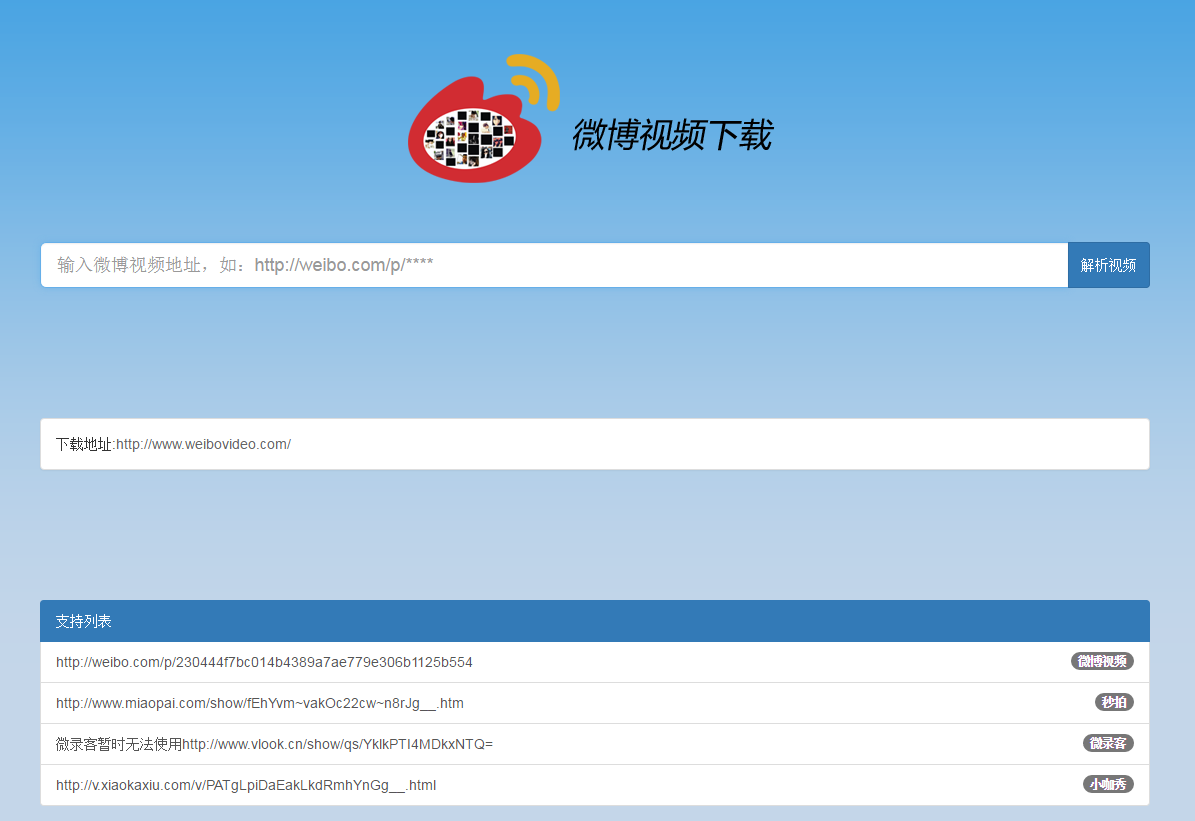Image resolution: width=1195 pixels, height=821 pixels.
Task: Click the first row of the support list
Action: click(x=264, y=661)
